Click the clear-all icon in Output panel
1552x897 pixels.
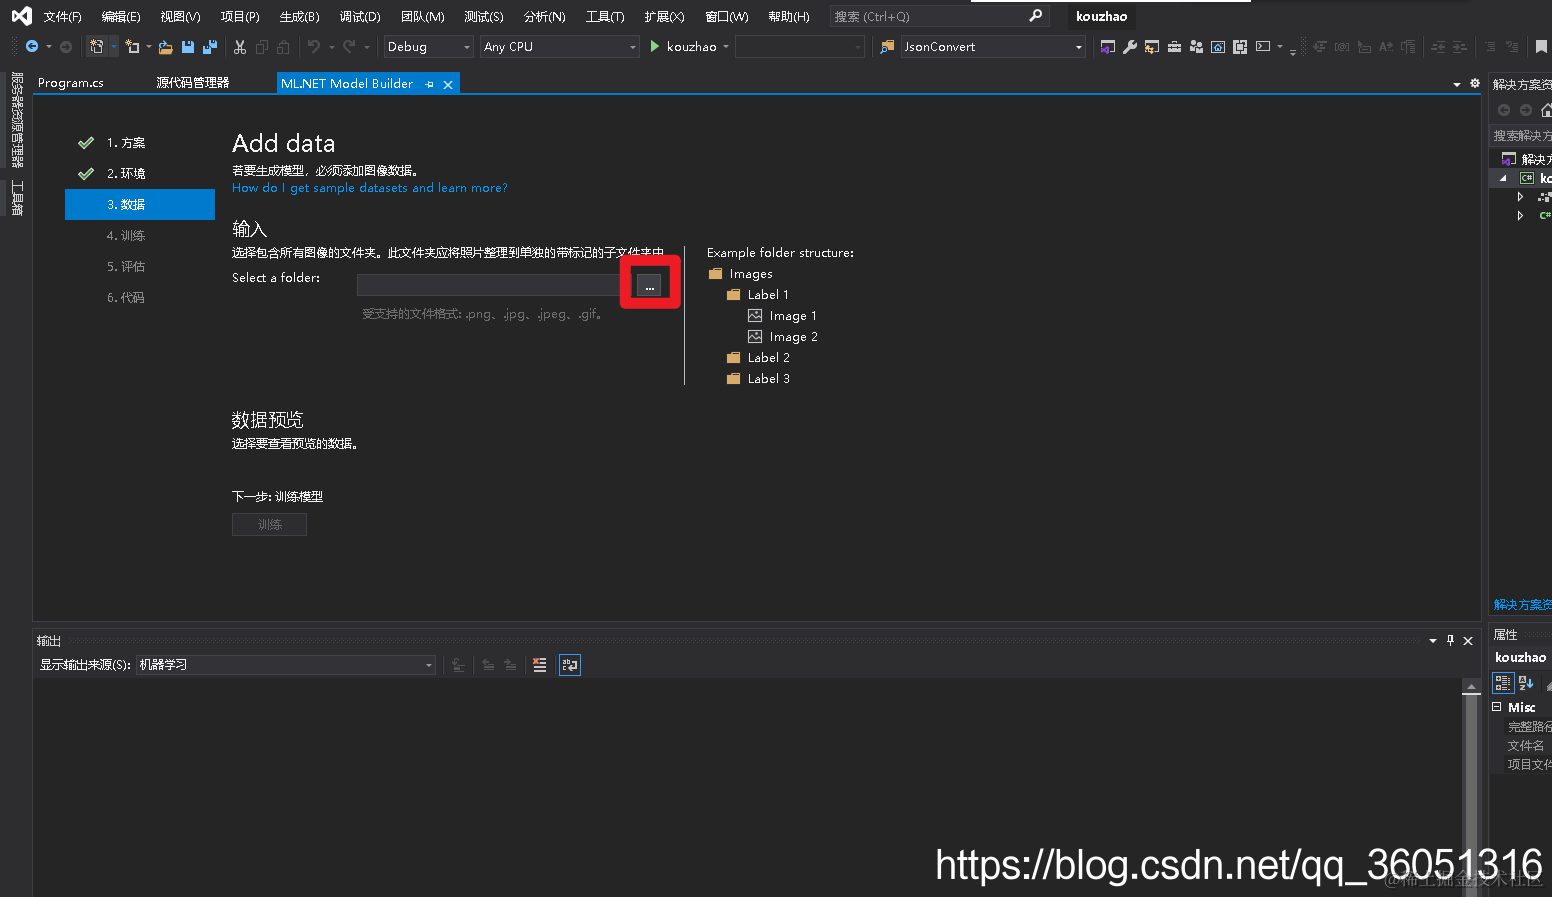[x=540, y=665]
